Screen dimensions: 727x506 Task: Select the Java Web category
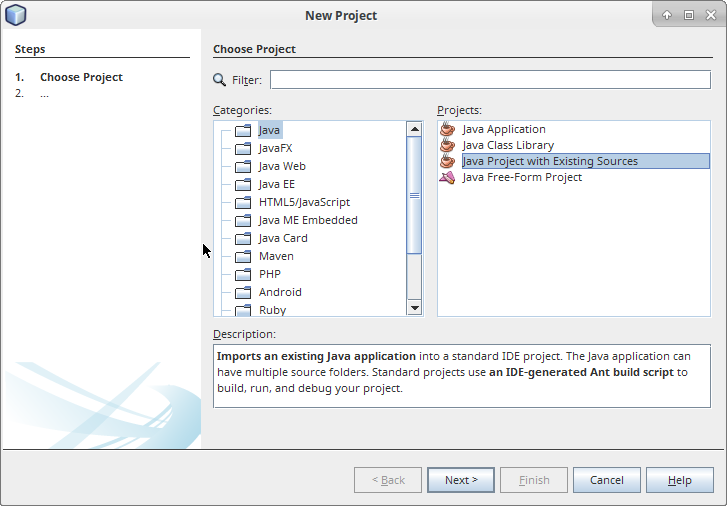(281, 166)
